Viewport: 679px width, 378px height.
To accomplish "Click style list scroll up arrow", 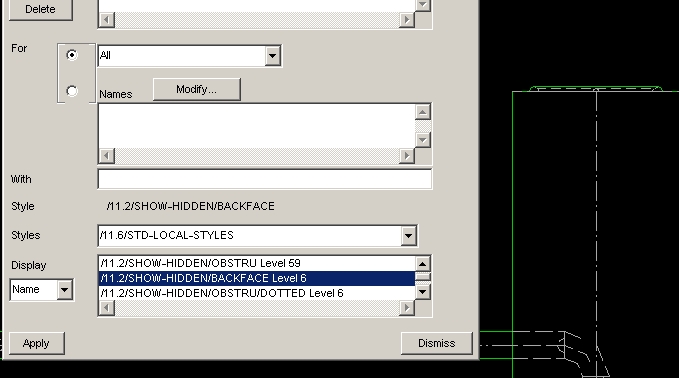I will [423, 264].
